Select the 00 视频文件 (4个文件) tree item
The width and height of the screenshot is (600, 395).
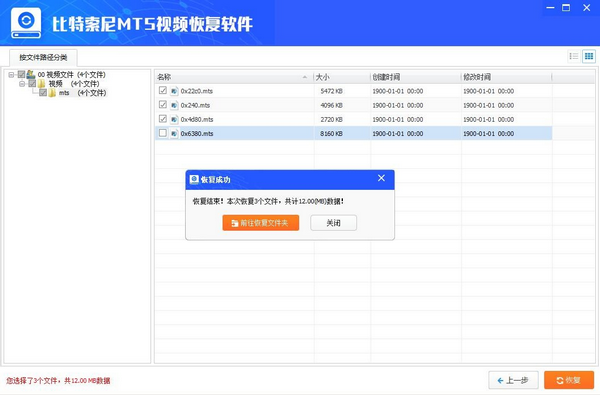(72, 74)
